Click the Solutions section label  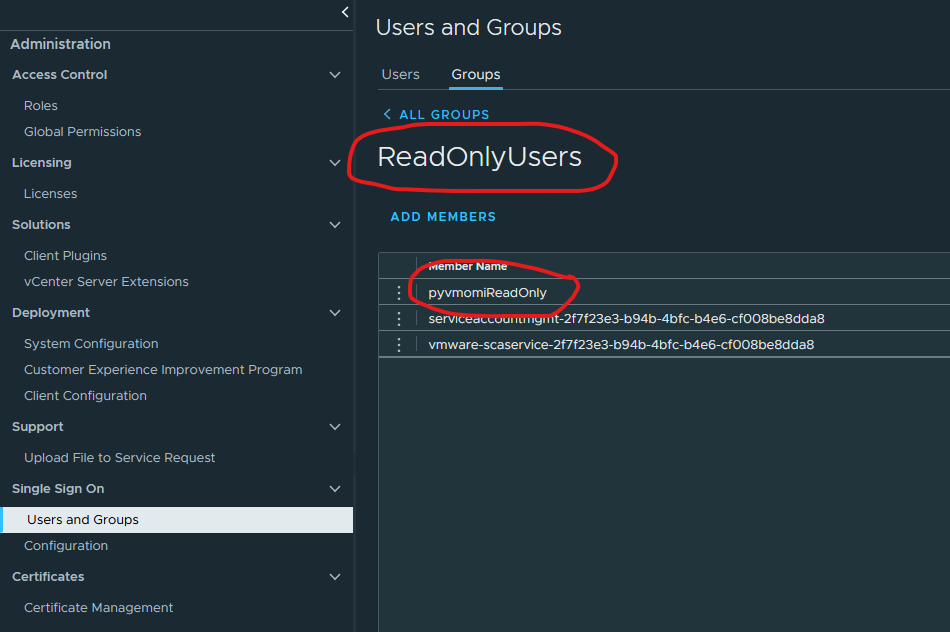point(41,225)
